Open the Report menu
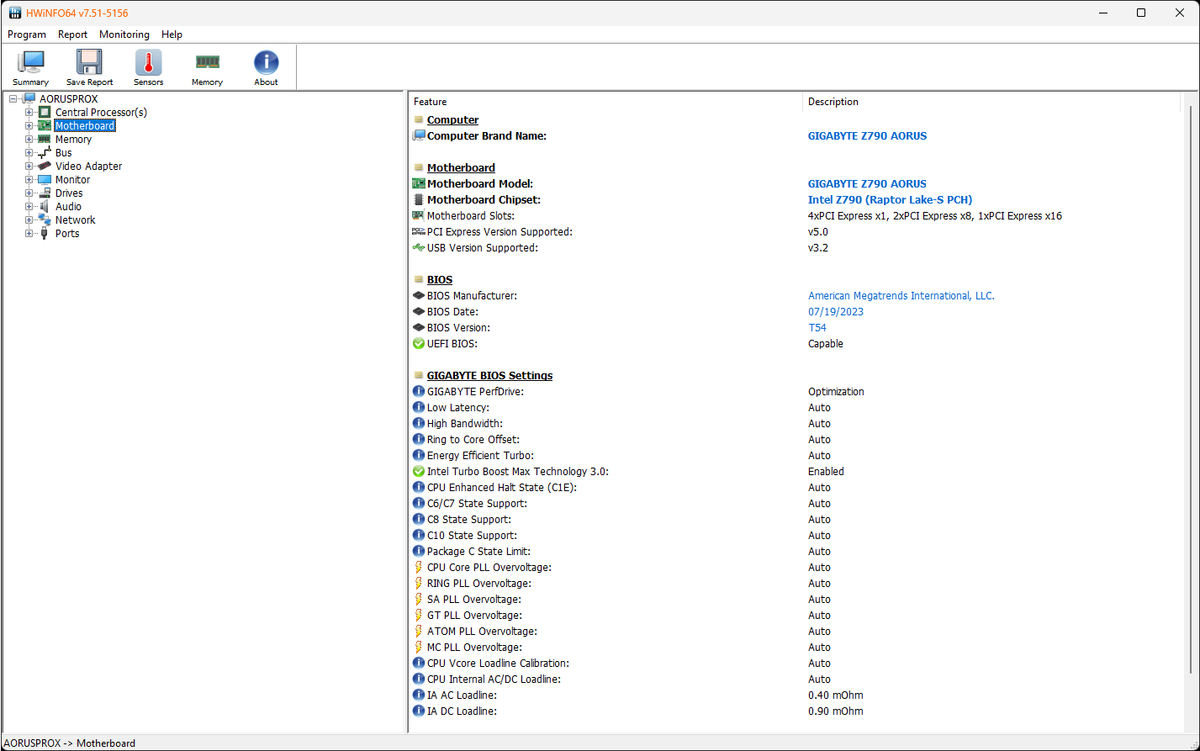The height and width of the screenshot is (751, 1200). [x=72, y=34]
